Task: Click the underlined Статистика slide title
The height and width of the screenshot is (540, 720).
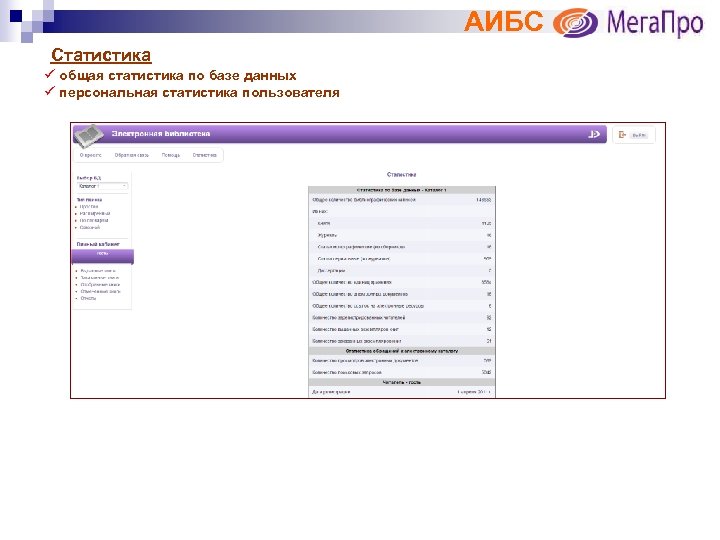Action: (x=101, y=55)
